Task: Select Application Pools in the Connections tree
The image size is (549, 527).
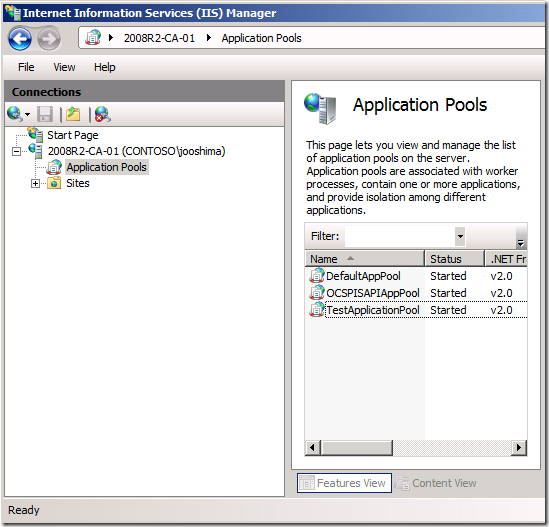Action: [106, 167]
